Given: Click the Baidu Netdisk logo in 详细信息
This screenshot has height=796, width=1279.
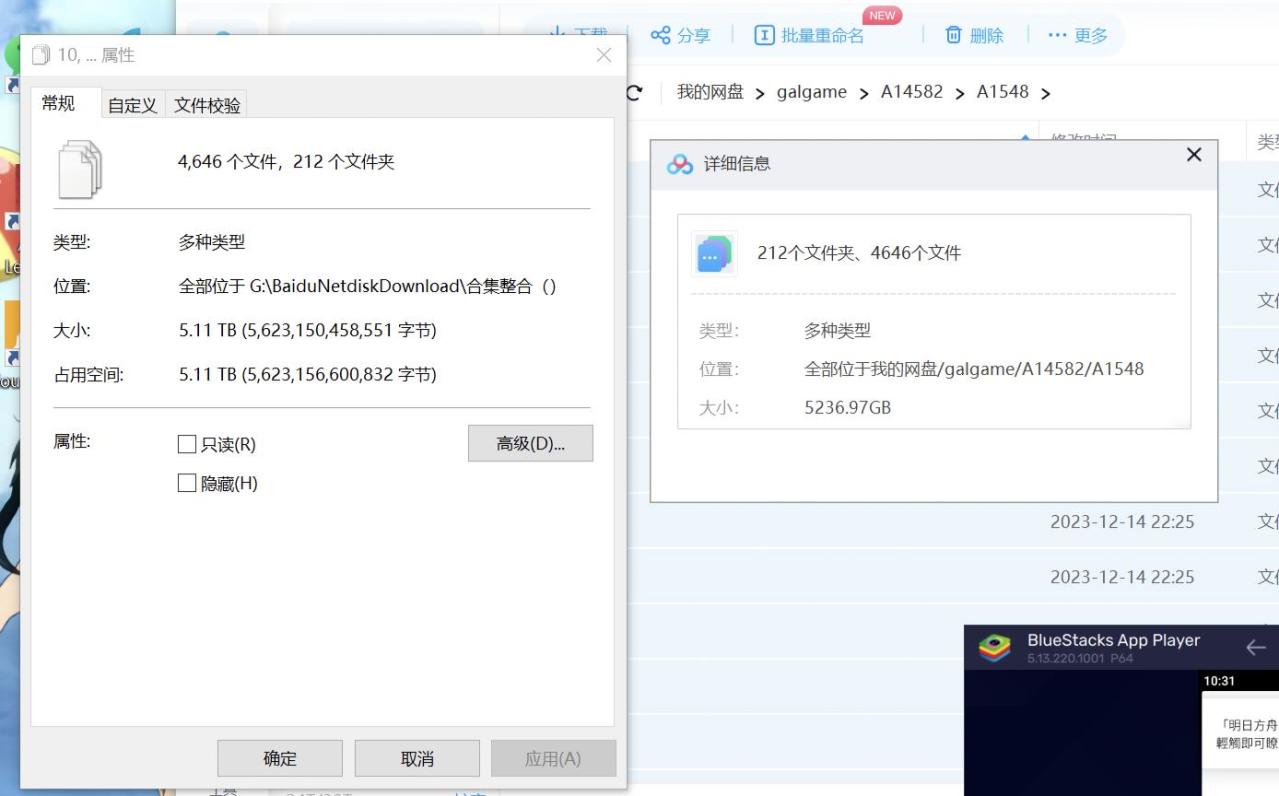Looking at the screenshot, I should point(680,164).
